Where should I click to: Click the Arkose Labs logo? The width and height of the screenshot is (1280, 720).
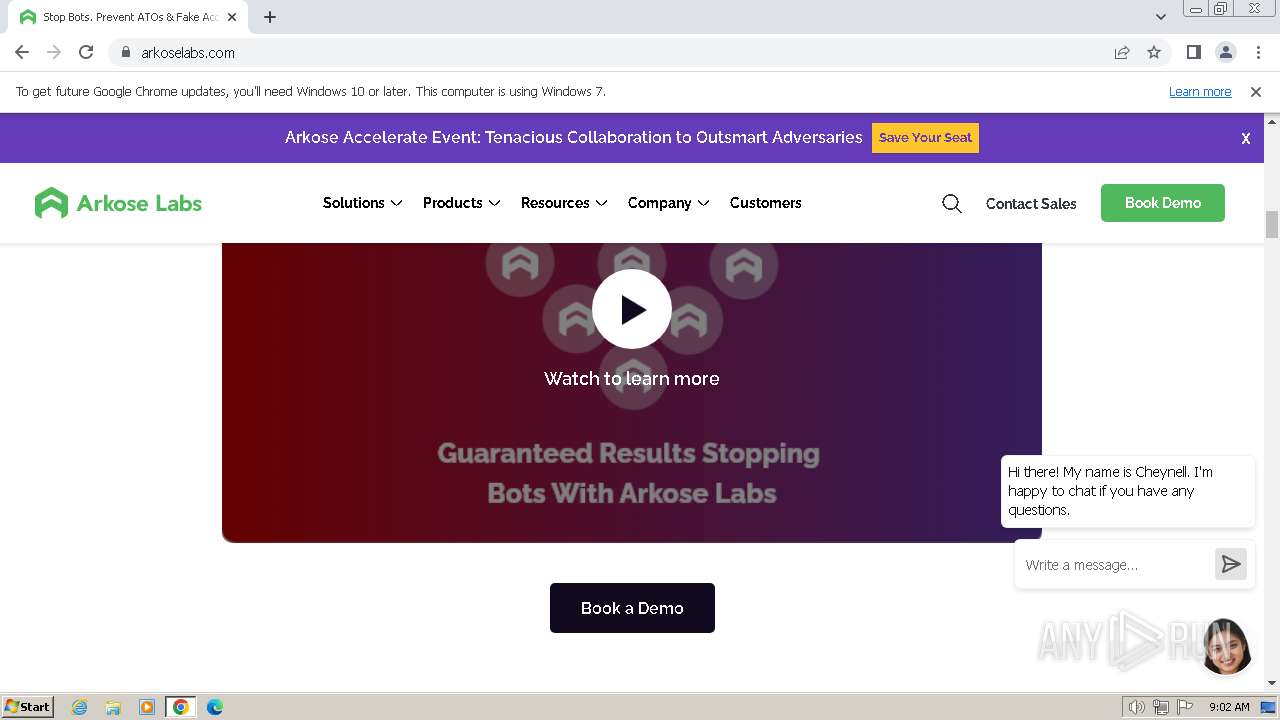pyautogui.click(x=118, y=203)
